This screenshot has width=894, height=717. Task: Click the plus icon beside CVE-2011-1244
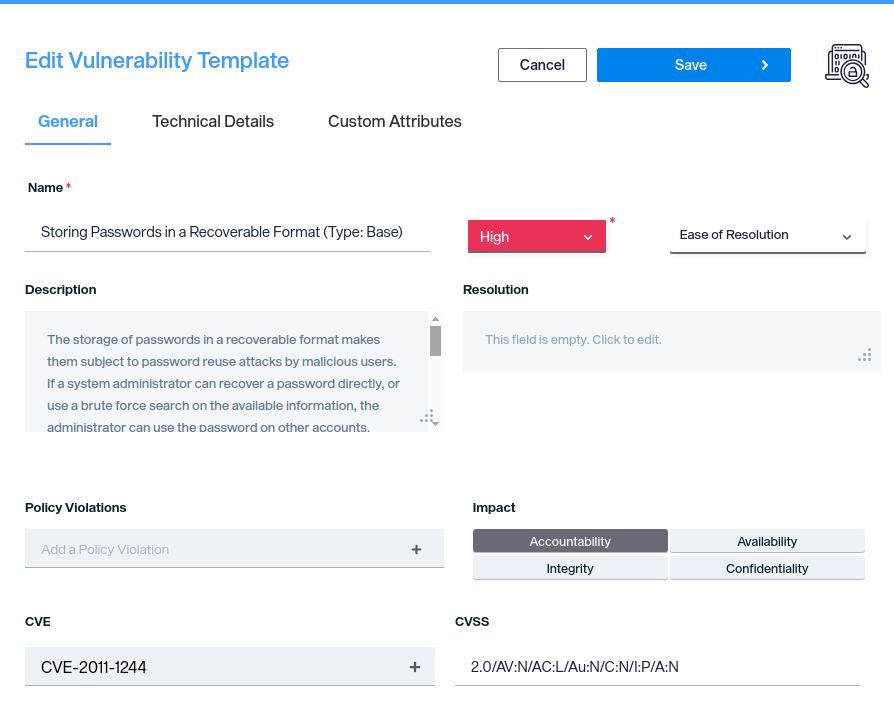[415, 667]
